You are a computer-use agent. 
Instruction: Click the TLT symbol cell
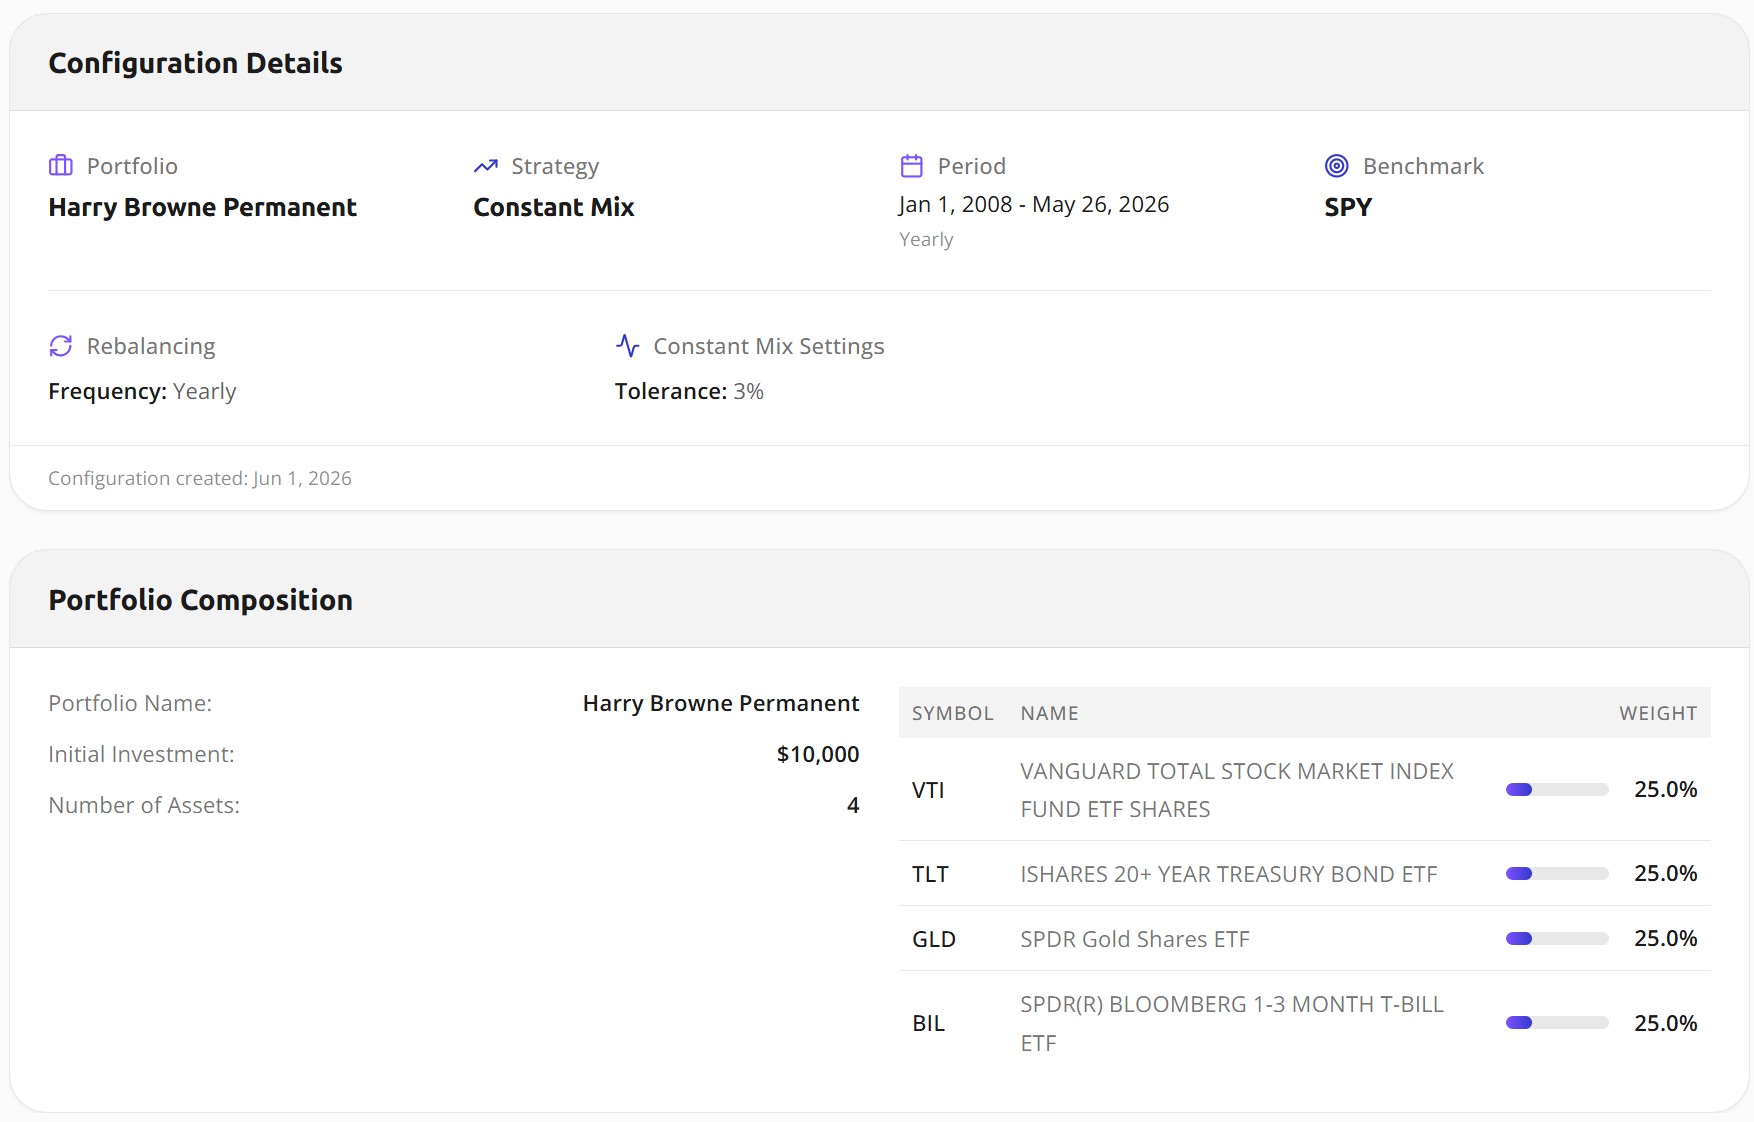point(930,874)
